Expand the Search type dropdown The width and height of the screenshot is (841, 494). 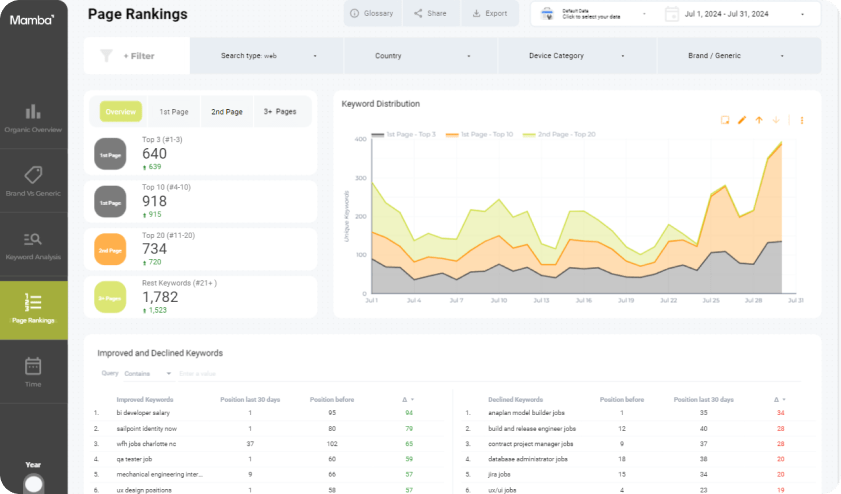(x=267, y=56)
